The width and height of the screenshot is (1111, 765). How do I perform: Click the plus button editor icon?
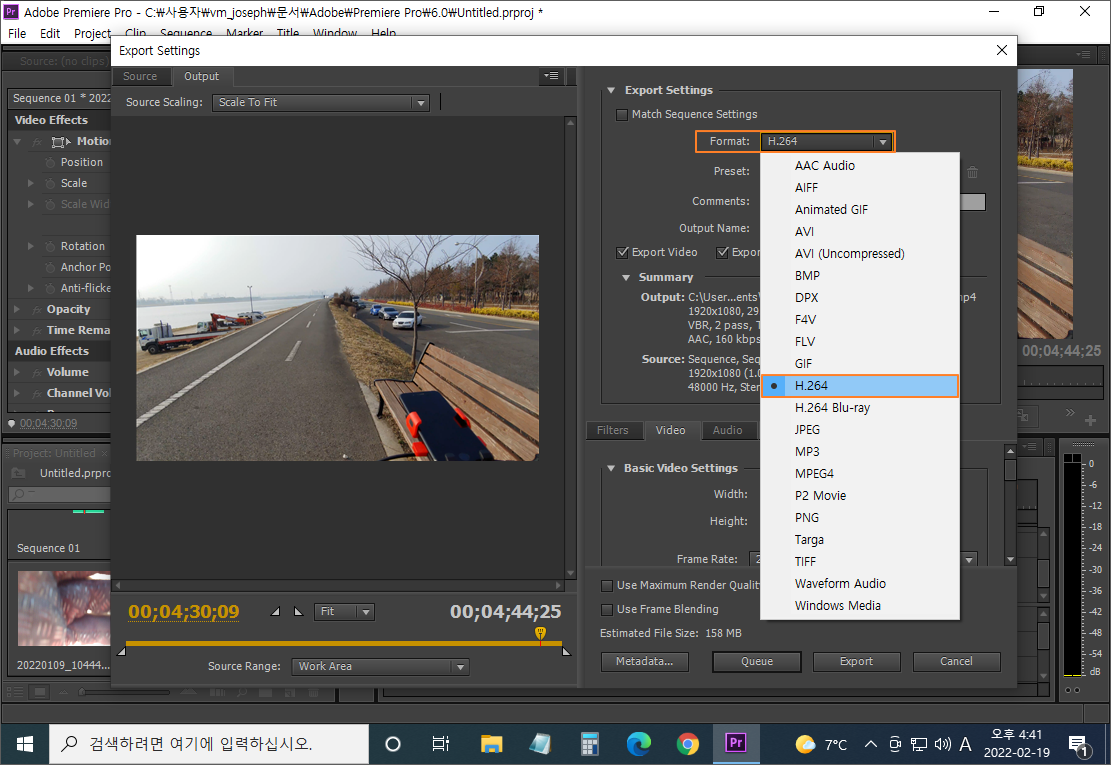pos(1090,421)
